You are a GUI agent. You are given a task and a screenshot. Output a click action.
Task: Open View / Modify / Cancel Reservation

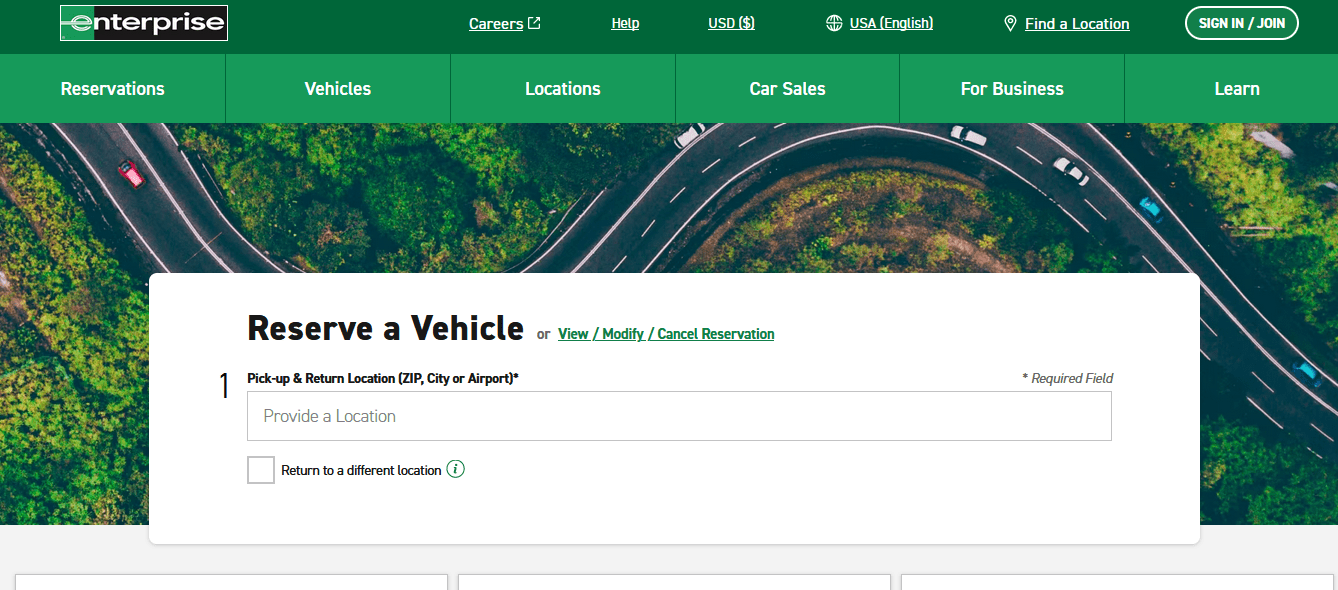point(666,333)
